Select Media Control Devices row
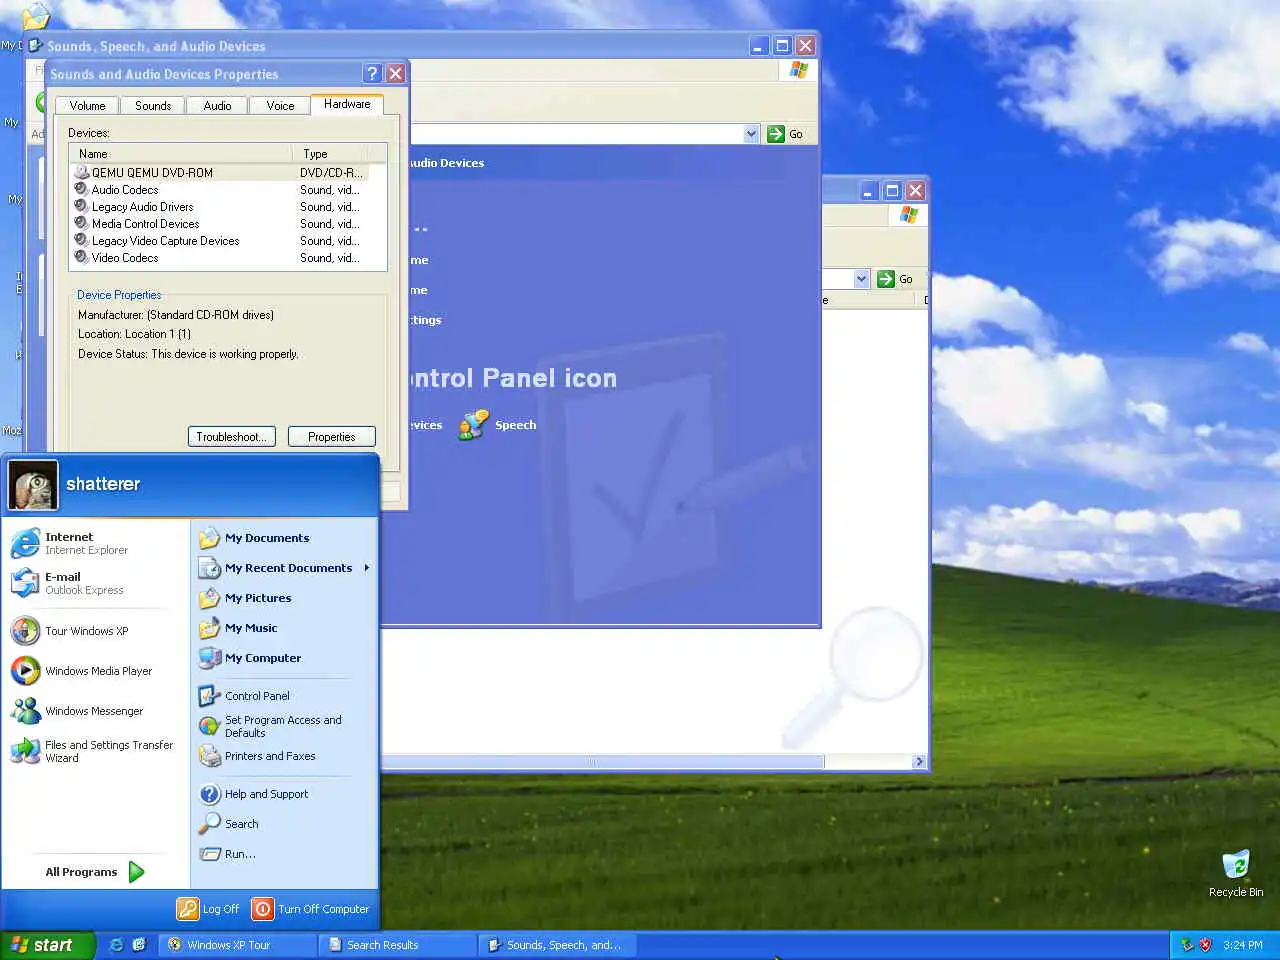Screen dimensions: 1280x960 (219, 224)
